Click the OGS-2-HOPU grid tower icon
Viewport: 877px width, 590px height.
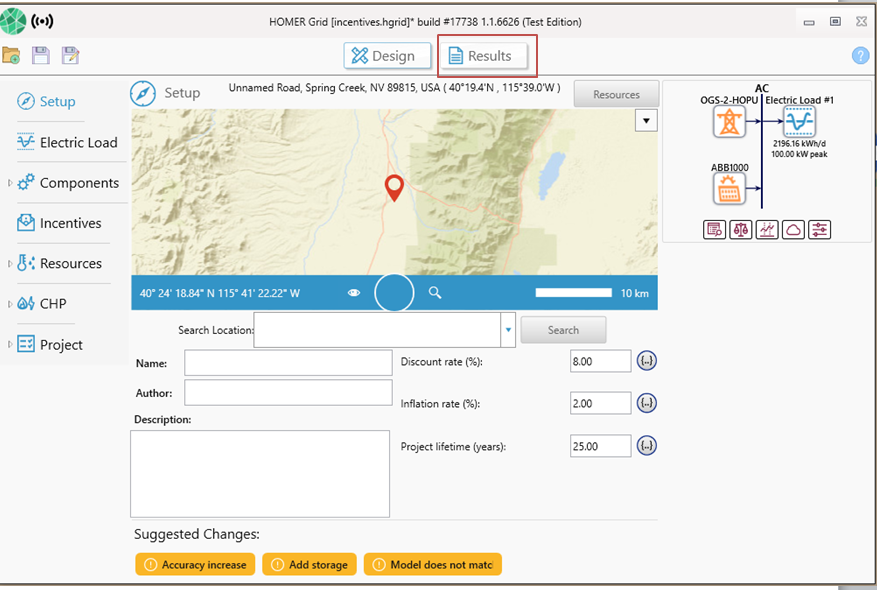click(x=730, y=122)
